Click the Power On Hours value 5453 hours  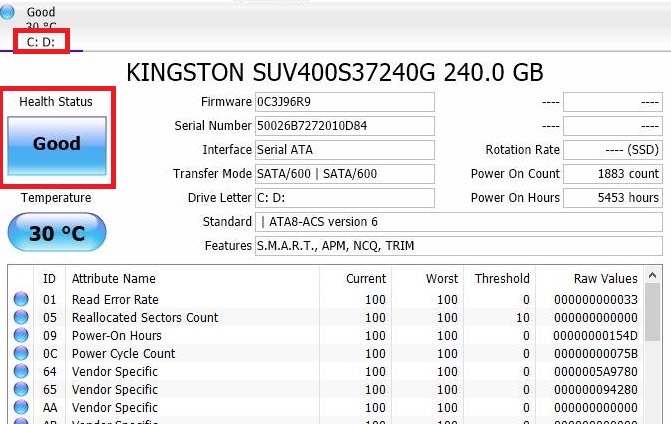point(613,198)
